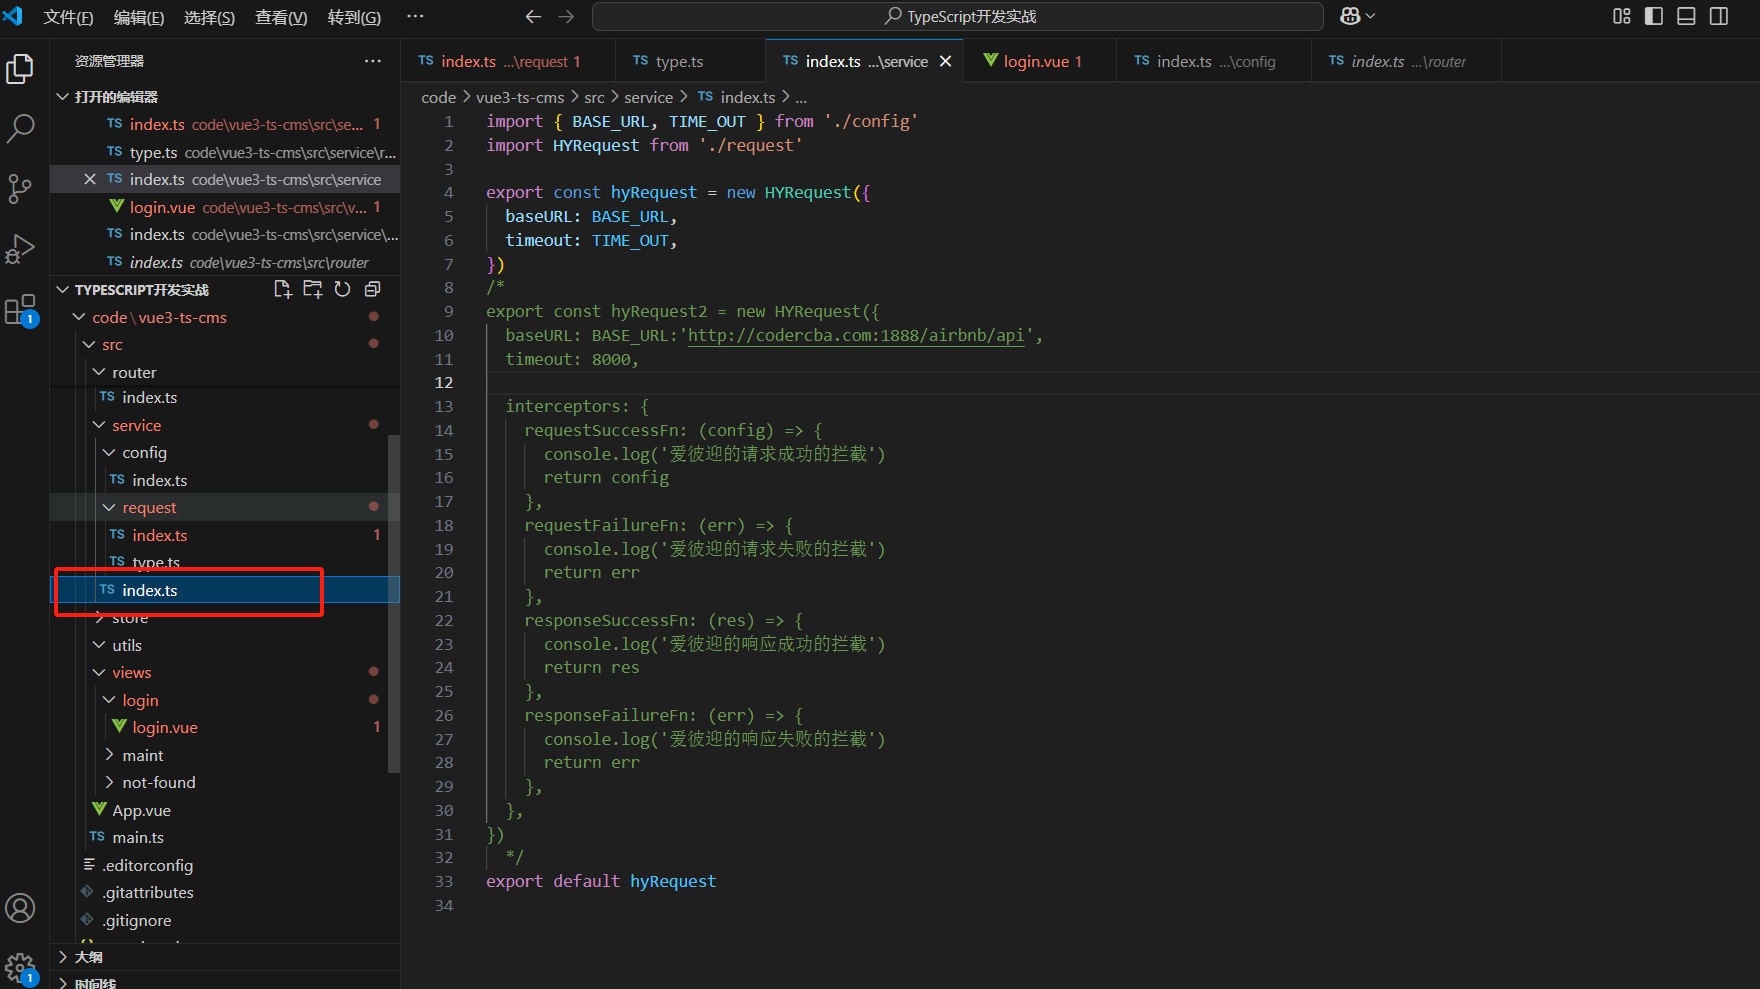Open the 编辑(E) menu
This screenshot has height=989, width=1760.
[x=138, y=17]
